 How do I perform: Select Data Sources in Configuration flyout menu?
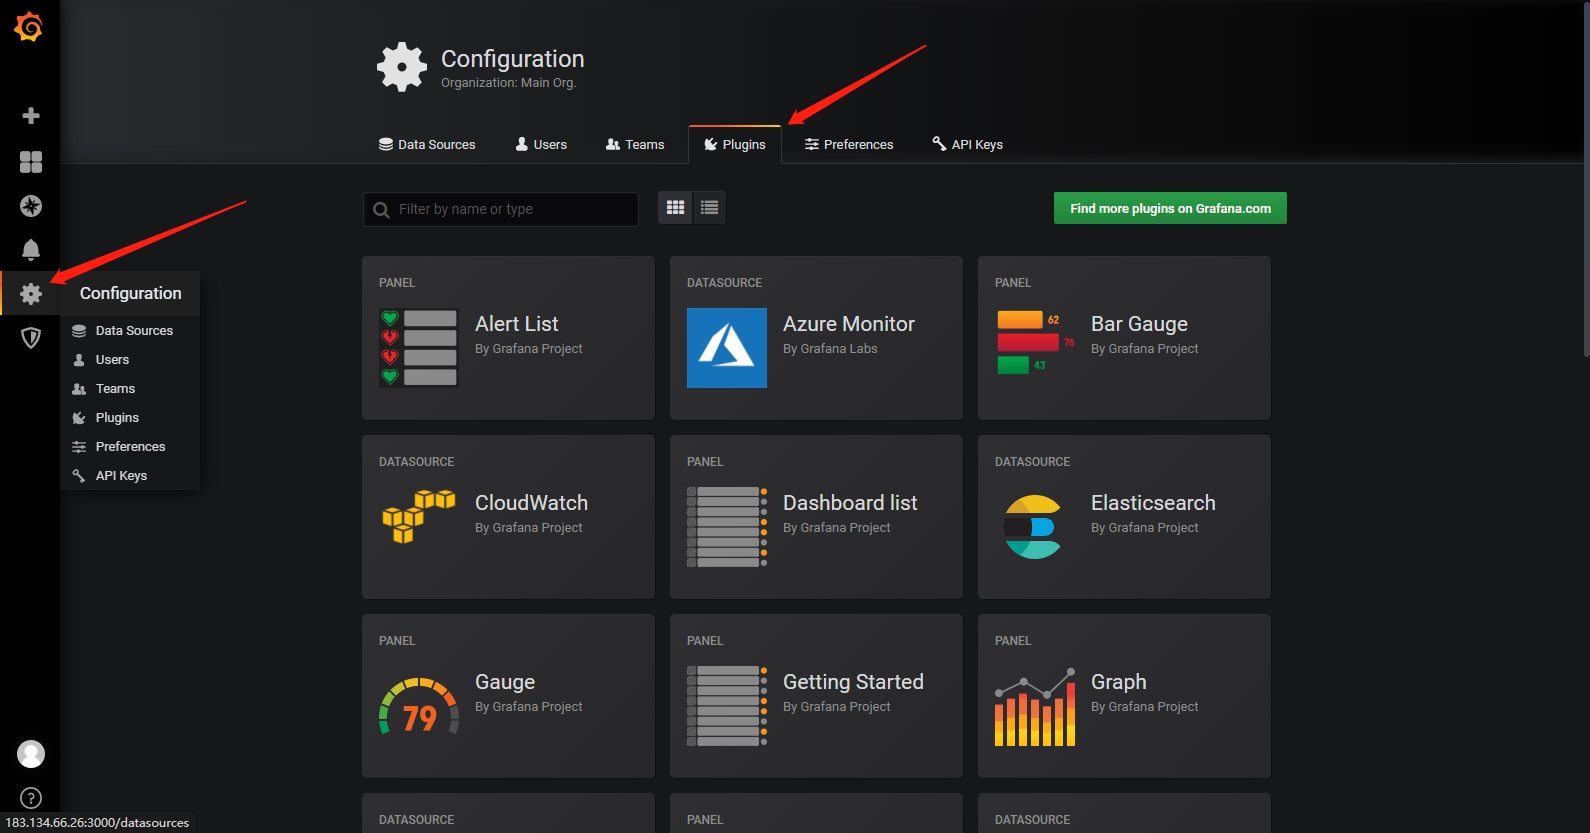point(130,331)
